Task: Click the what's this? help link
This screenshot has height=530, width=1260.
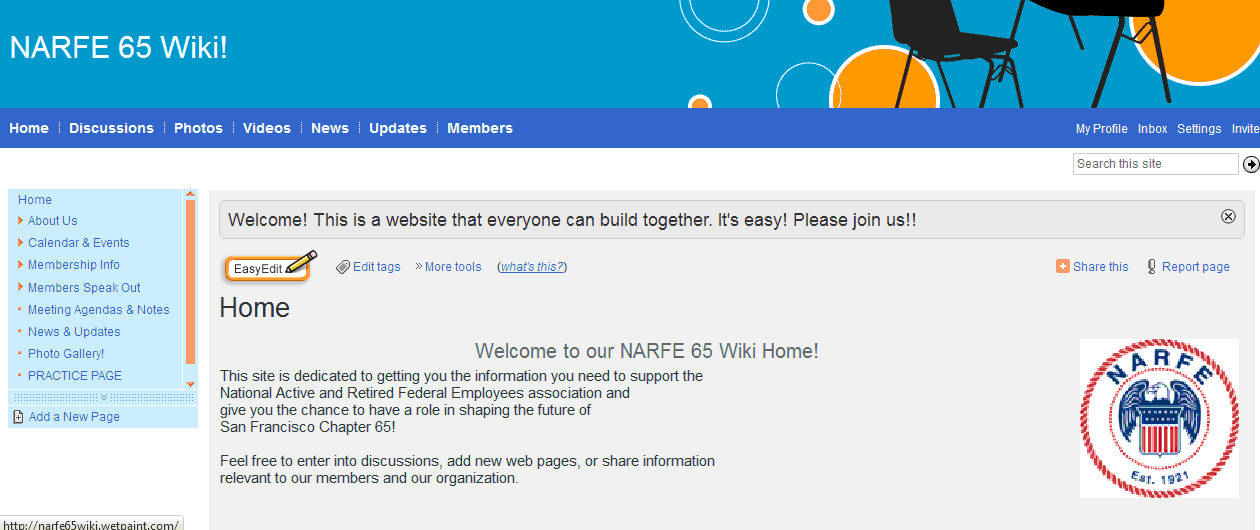Action: click(533, 267)
